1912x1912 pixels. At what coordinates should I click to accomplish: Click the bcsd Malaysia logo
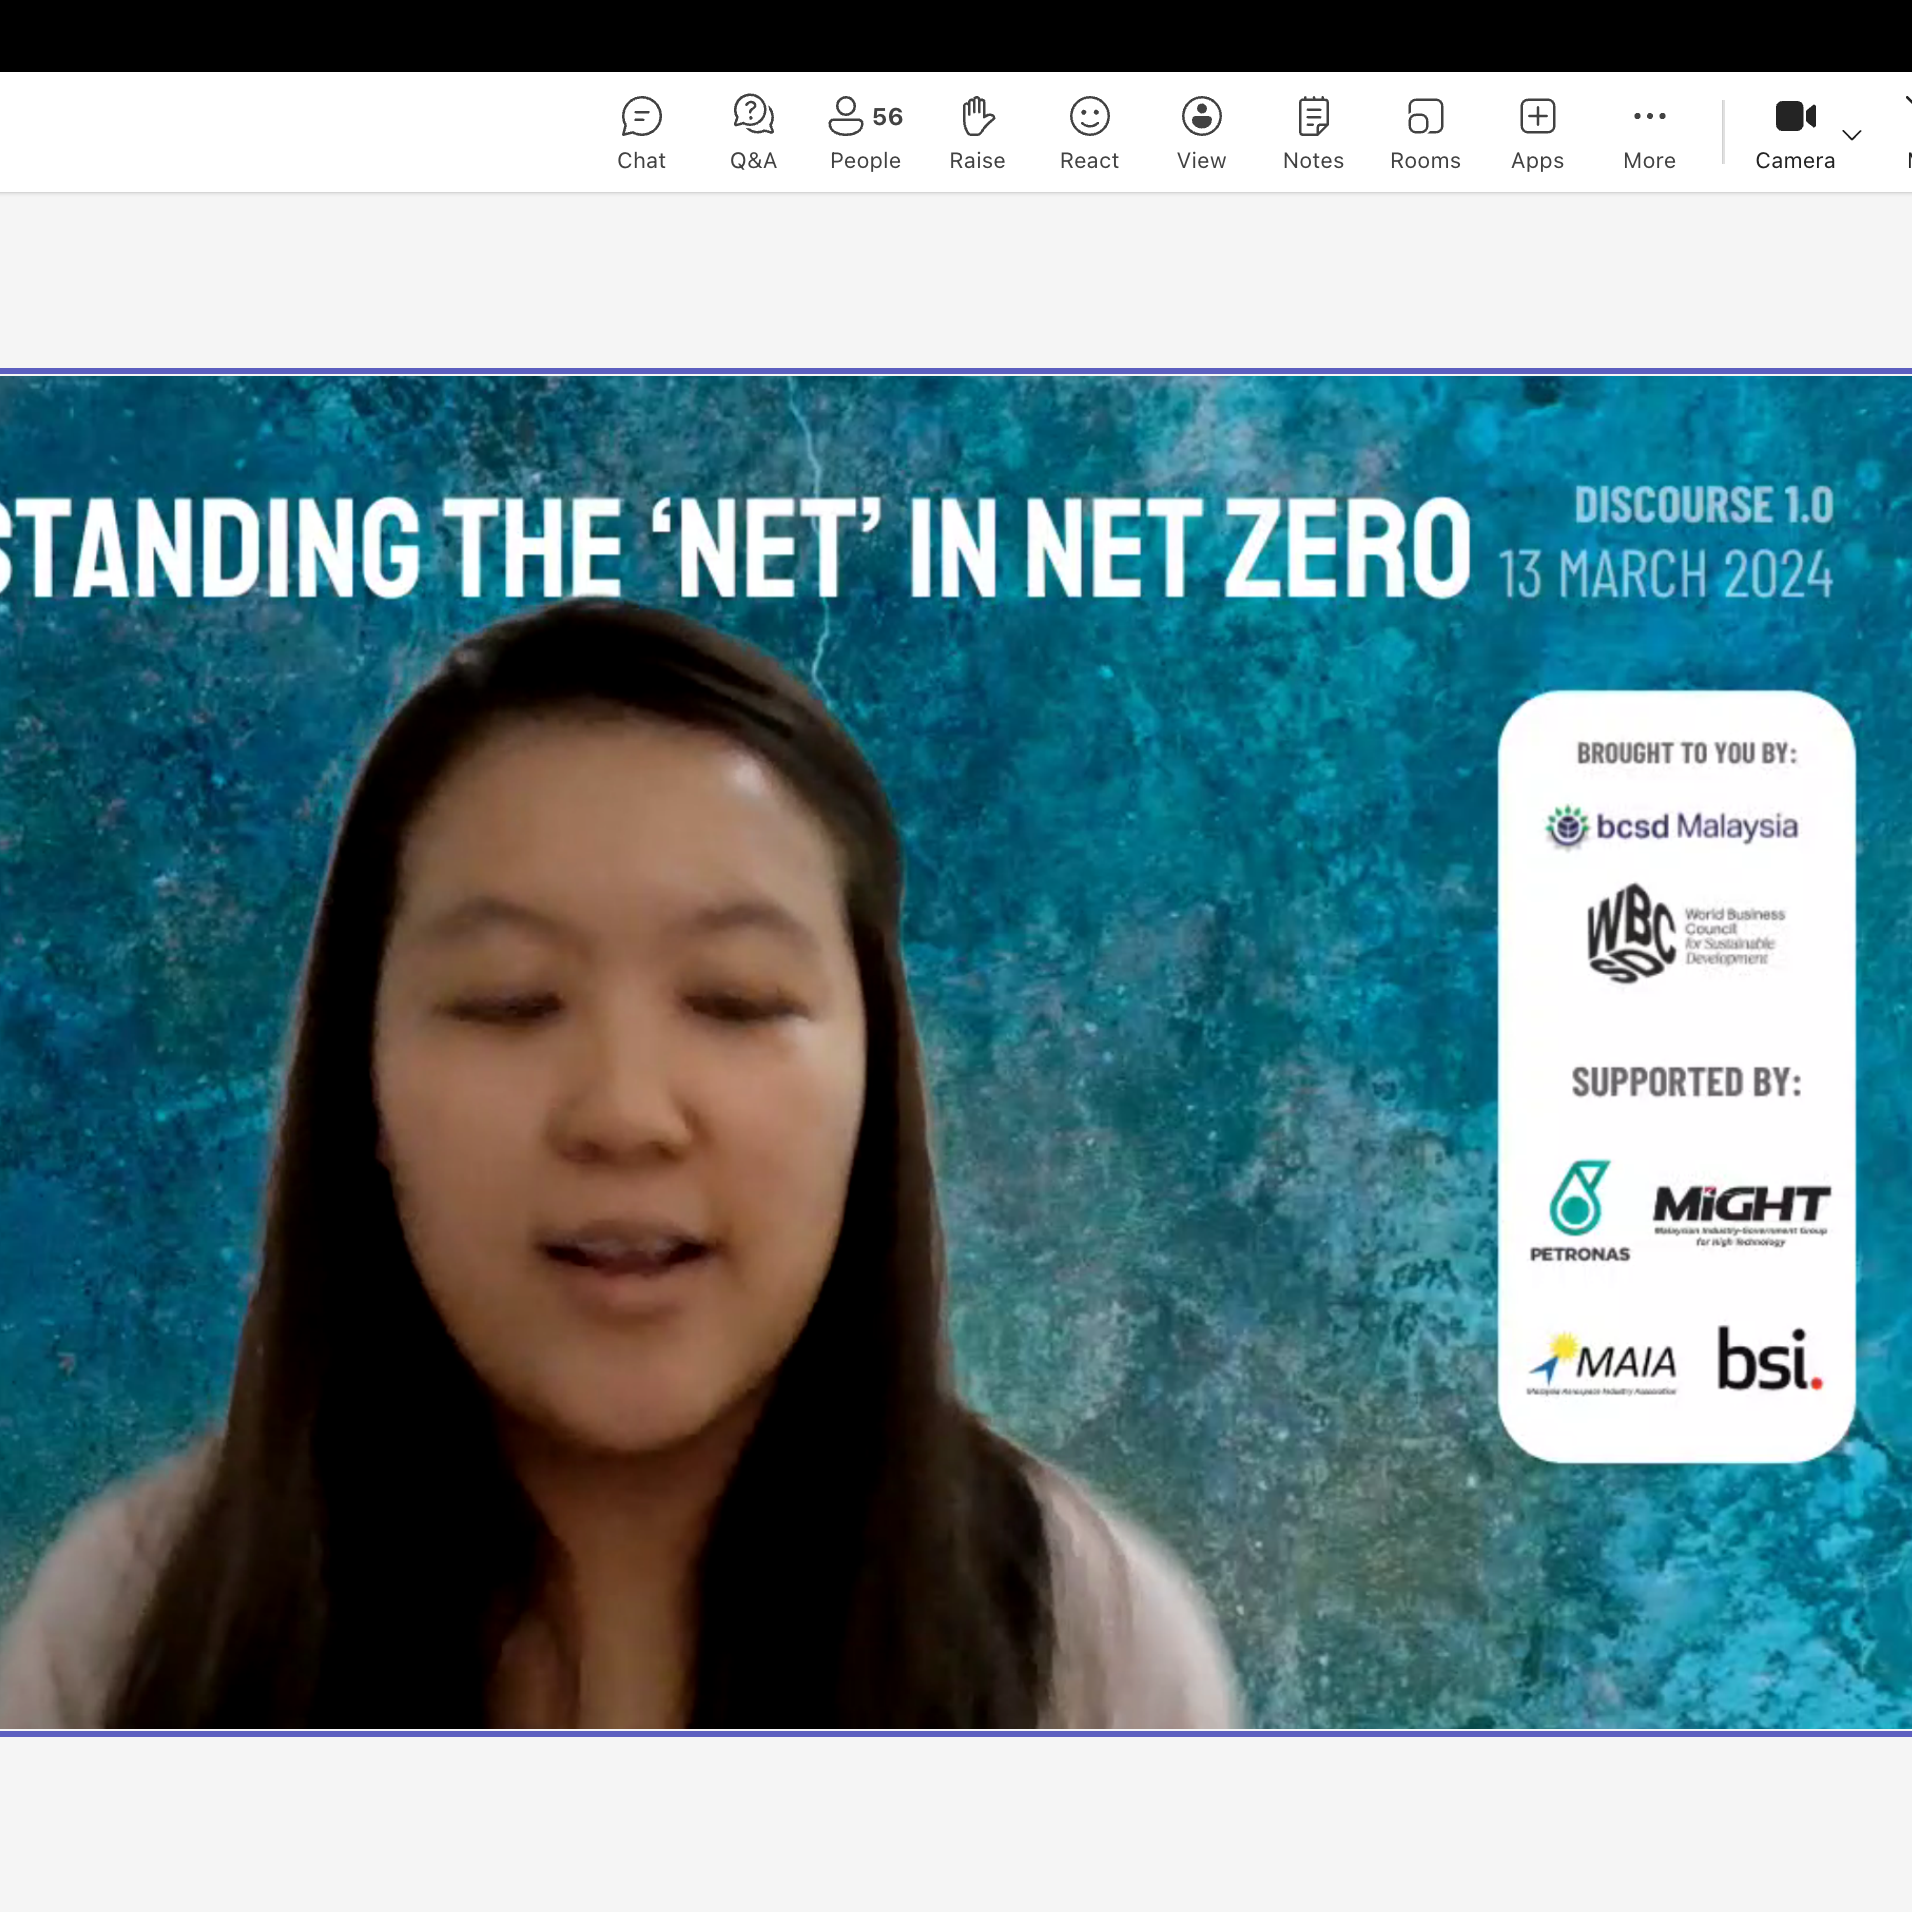pos(1673,827)
